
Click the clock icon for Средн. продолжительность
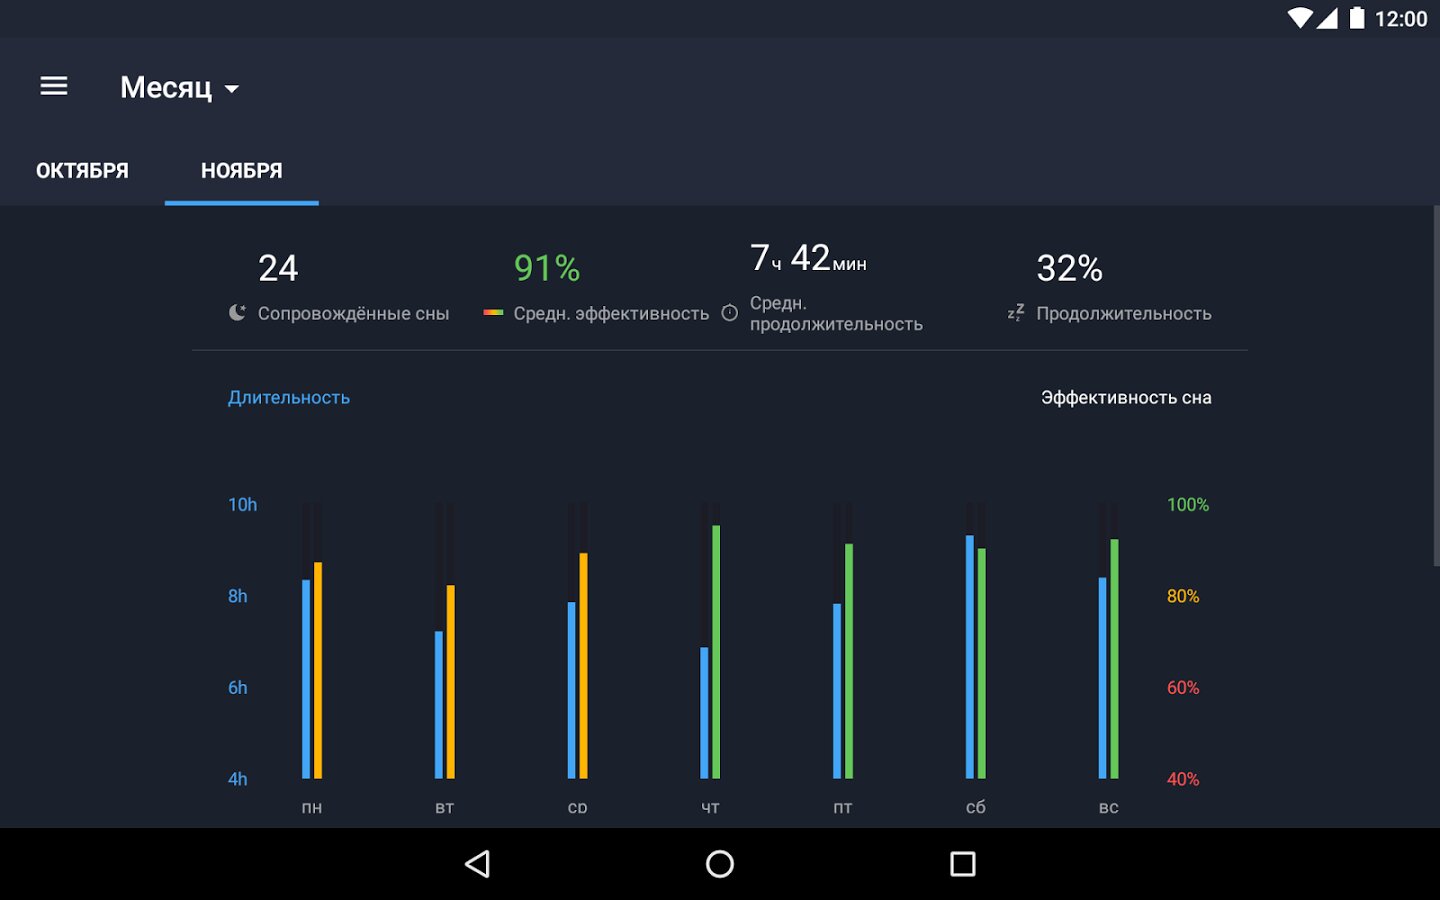coord(730,313)
